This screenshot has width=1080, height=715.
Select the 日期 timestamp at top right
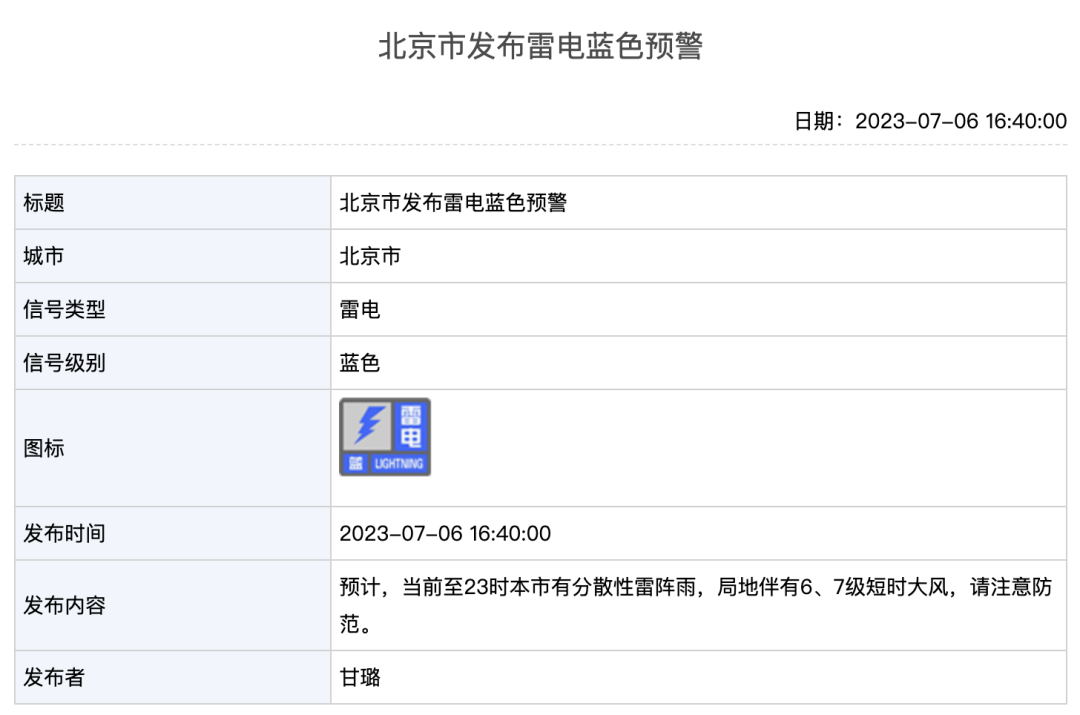pos(930,121)
